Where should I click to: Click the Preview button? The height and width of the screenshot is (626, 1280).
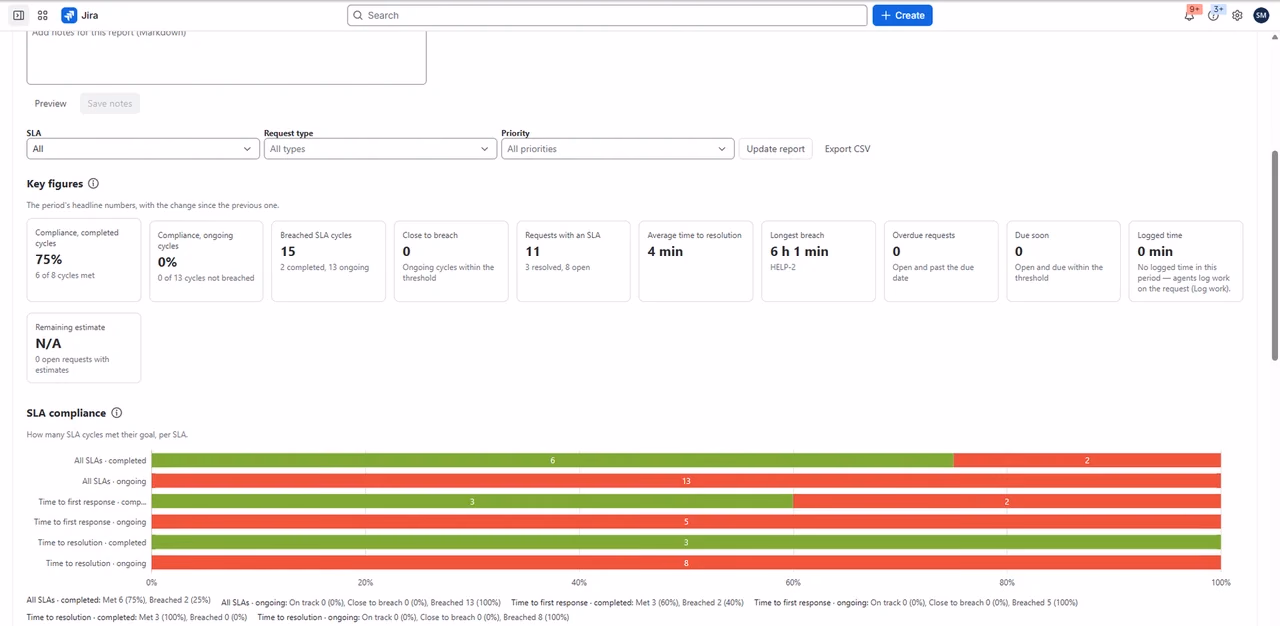tap(51, 103)
